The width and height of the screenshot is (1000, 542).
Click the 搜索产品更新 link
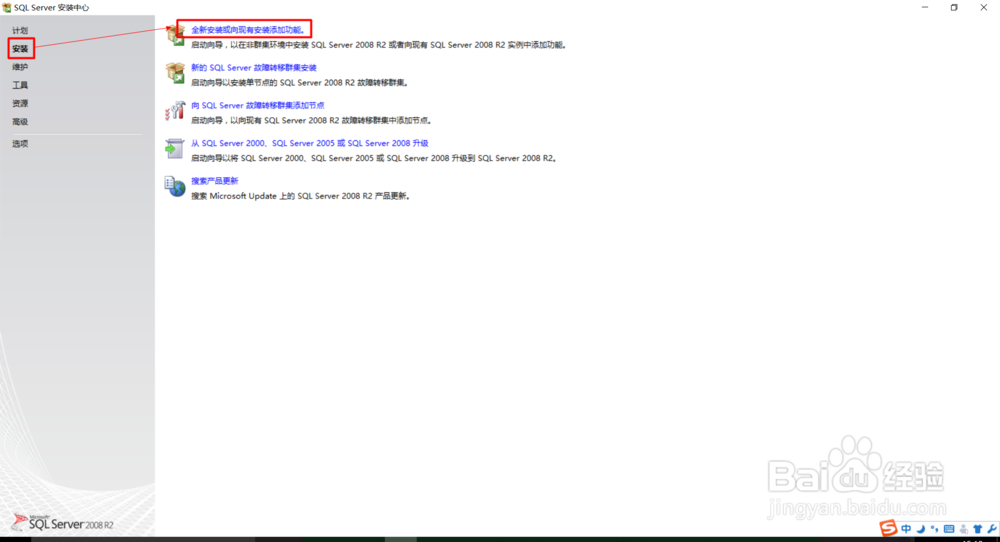214,180
